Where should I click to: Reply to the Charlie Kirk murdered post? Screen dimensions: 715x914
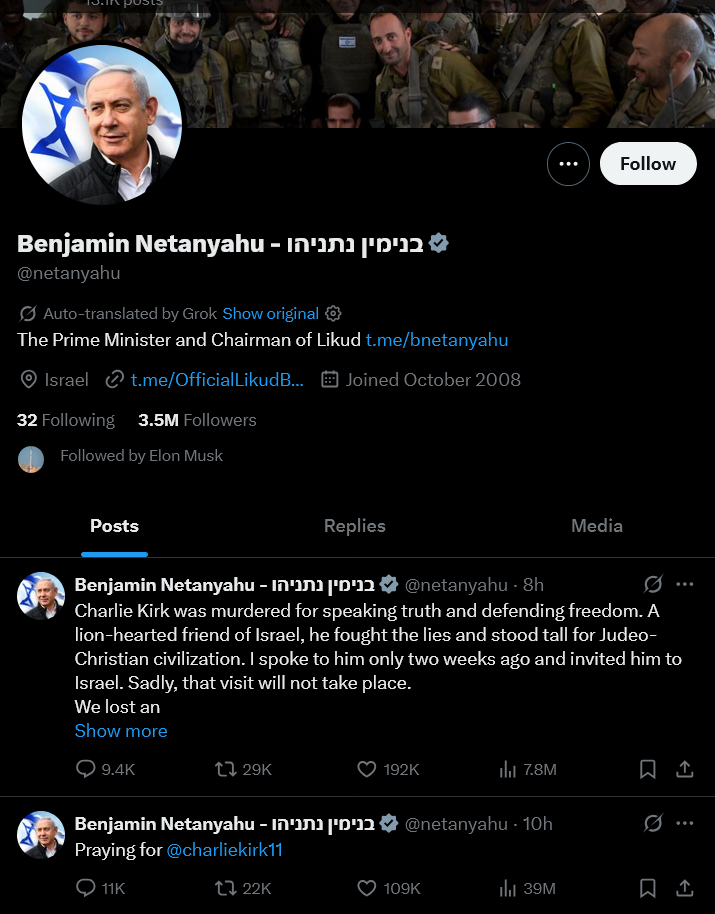click(87, 769)
